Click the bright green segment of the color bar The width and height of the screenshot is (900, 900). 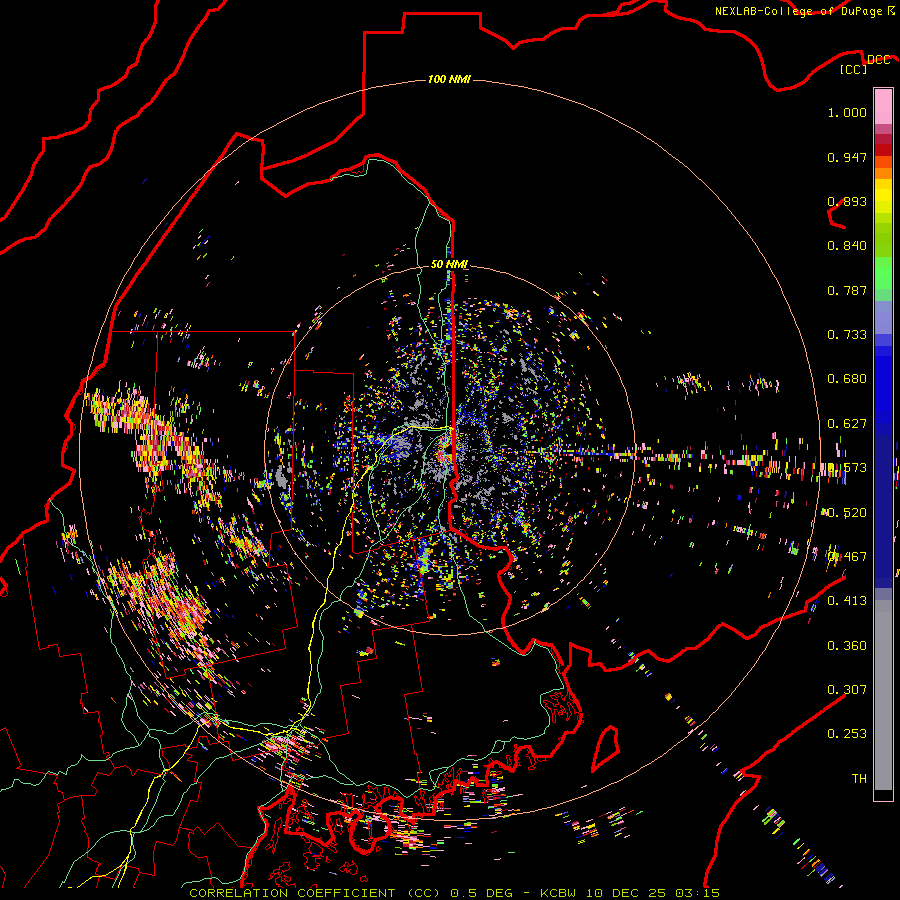click(883, 273)
